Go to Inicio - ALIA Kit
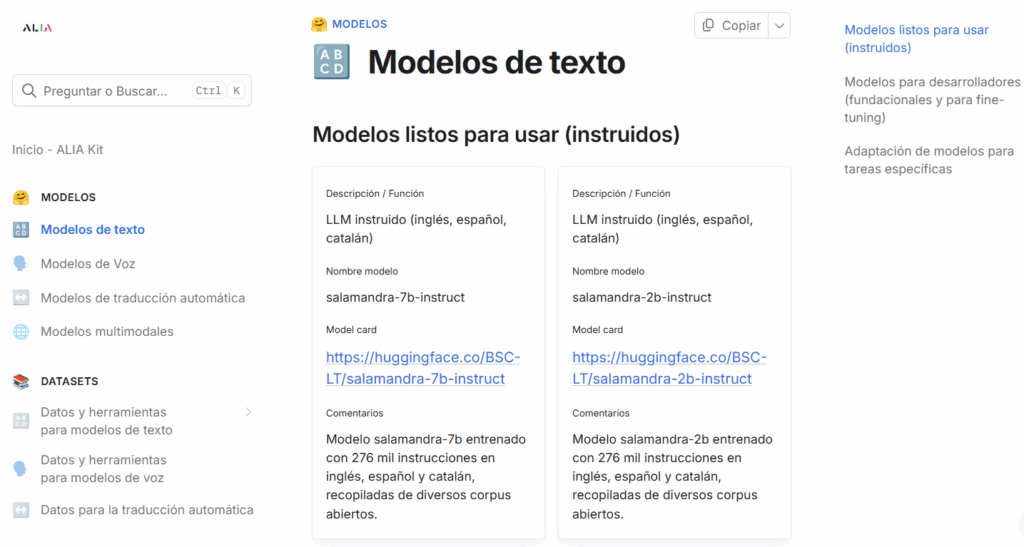 click(x=58, y=150)
